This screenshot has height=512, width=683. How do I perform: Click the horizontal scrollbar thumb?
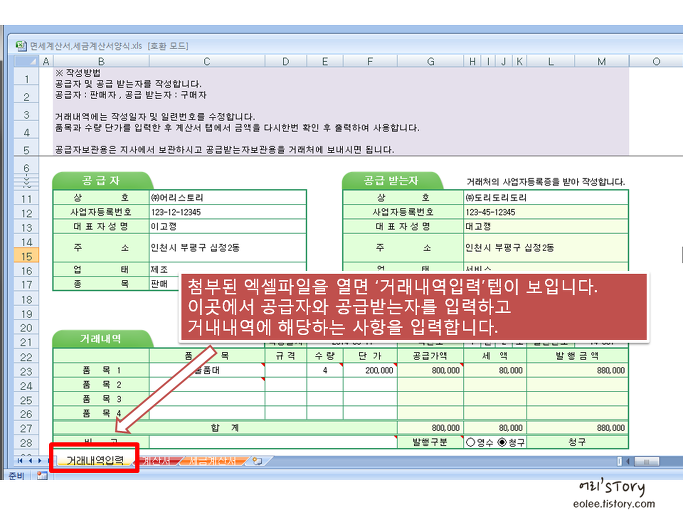coord(646,461)
